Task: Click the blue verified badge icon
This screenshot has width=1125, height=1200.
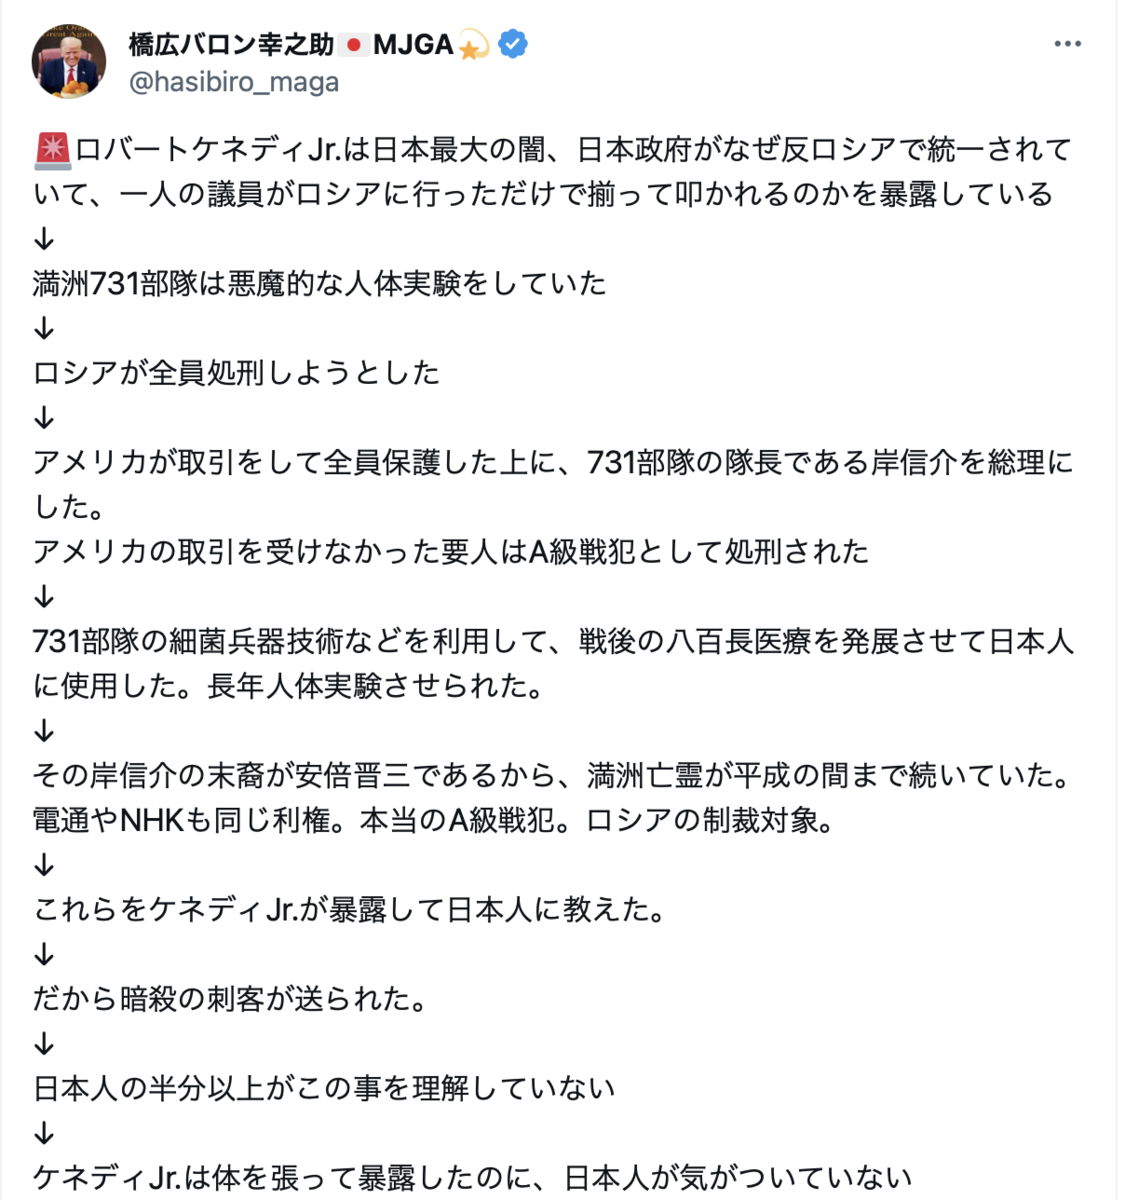Action: click(x=513, y=44)
